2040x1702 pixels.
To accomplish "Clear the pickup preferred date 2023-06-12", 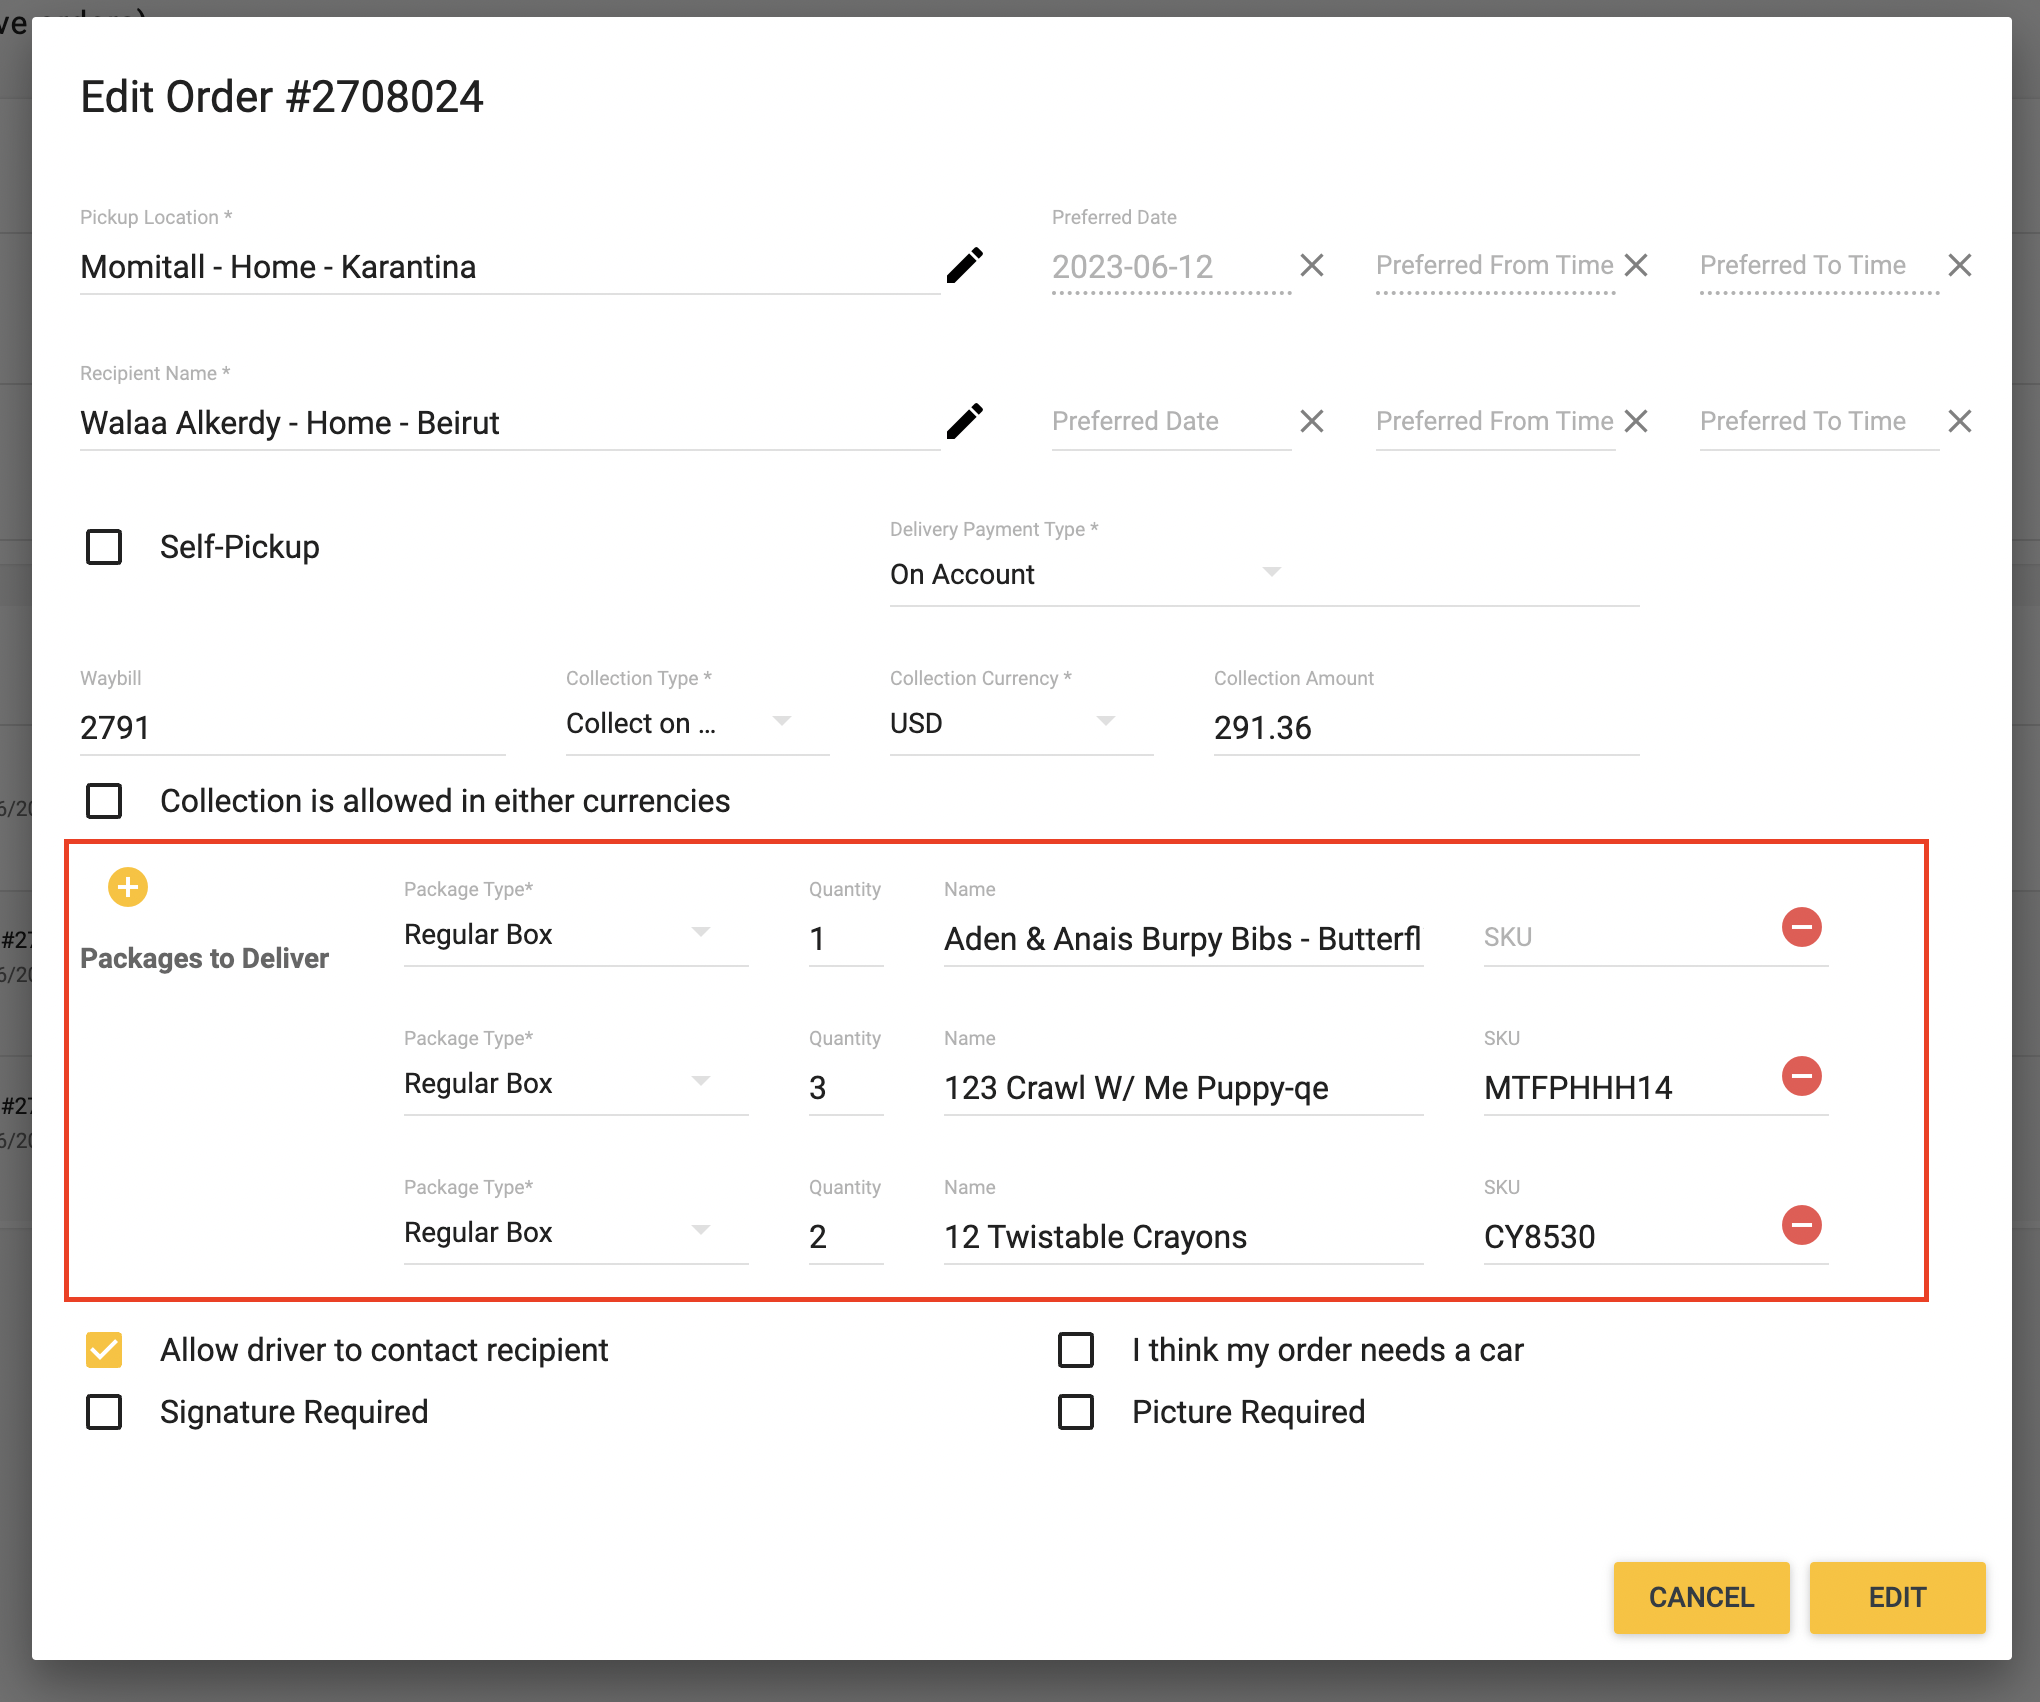I will point(1311,266).
